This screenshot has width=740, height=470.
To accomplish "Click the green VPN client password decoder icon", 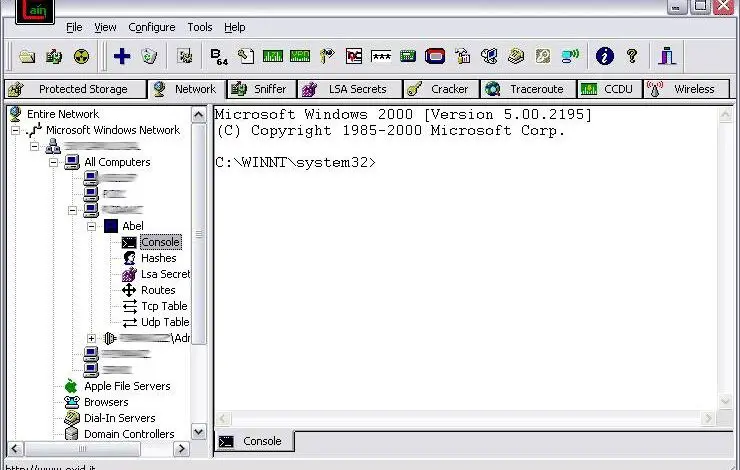I will [x=300, y=56].
